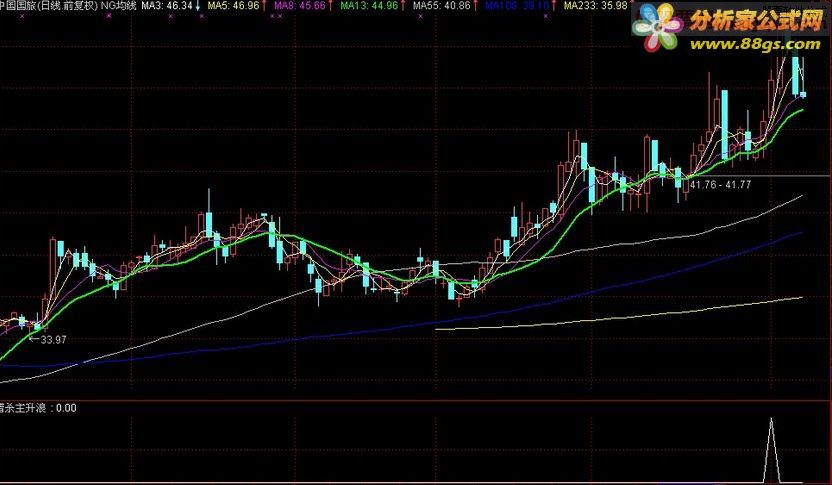
Task: Click the 41.76 - 41.77 price annotation
Action: pos(721,185)
